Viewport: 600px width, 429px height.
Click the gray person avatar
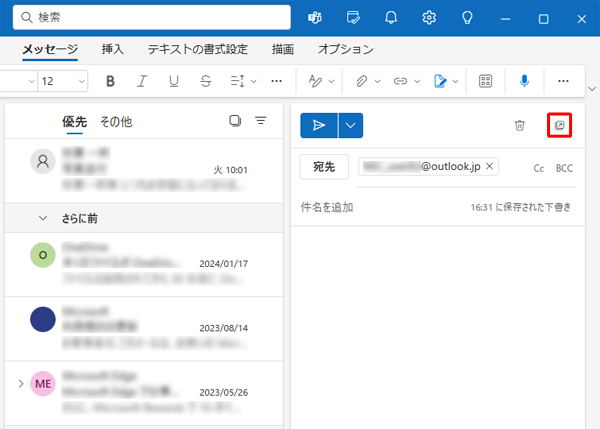click(x=43, y=161)
